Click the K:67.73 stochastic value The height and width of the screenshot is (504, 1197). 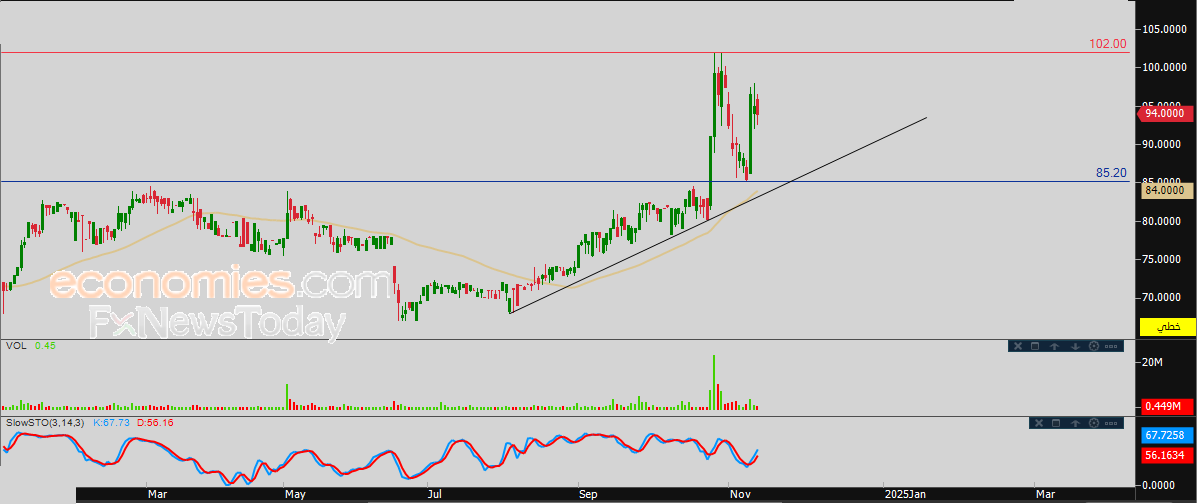(113, 422)
